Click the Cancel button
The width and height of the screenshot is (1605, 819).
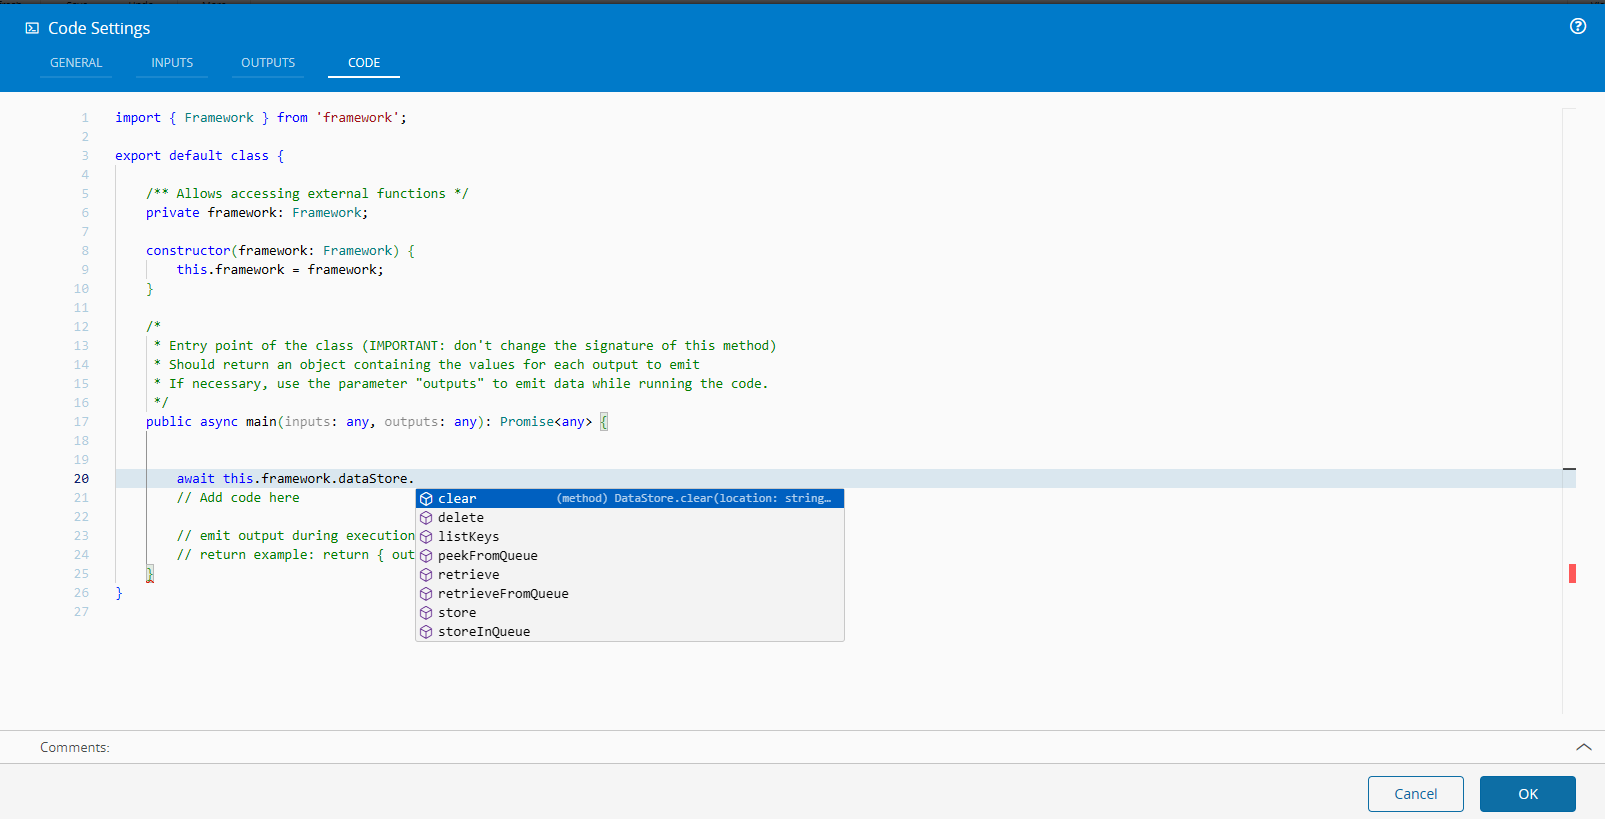[1416, 794]
